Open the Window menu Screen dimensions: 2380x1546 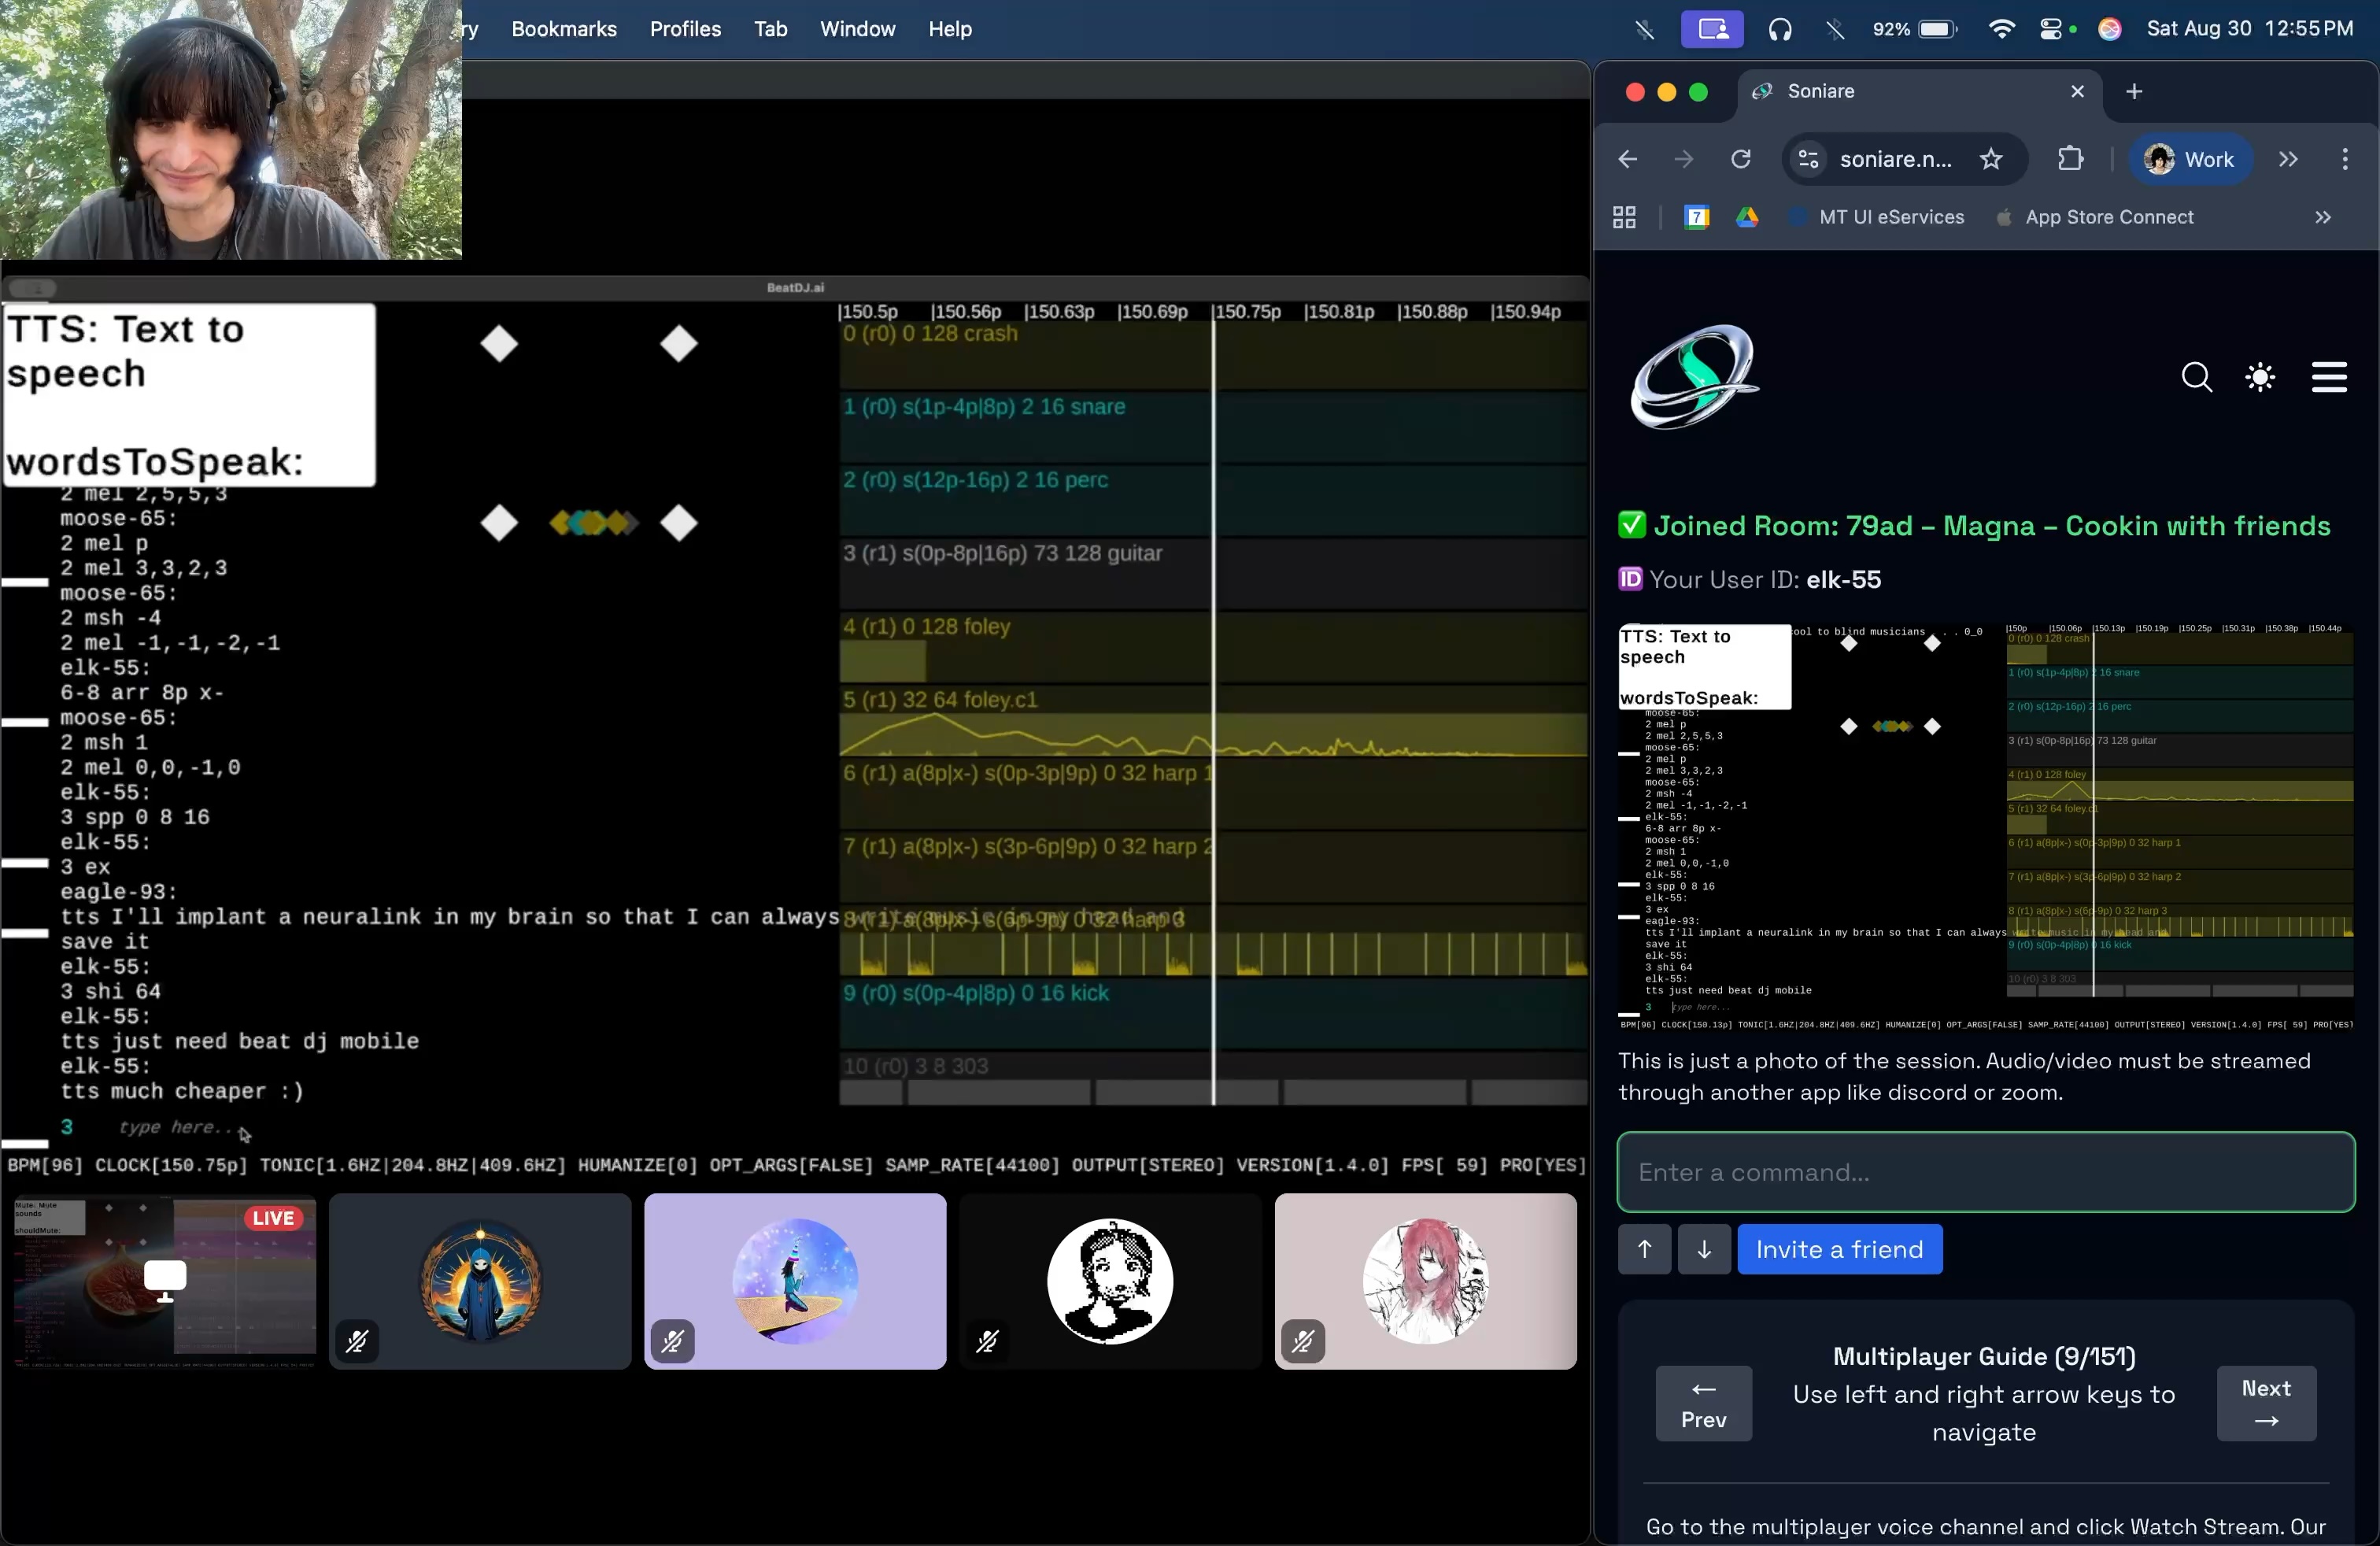click(x=857, y=29)
